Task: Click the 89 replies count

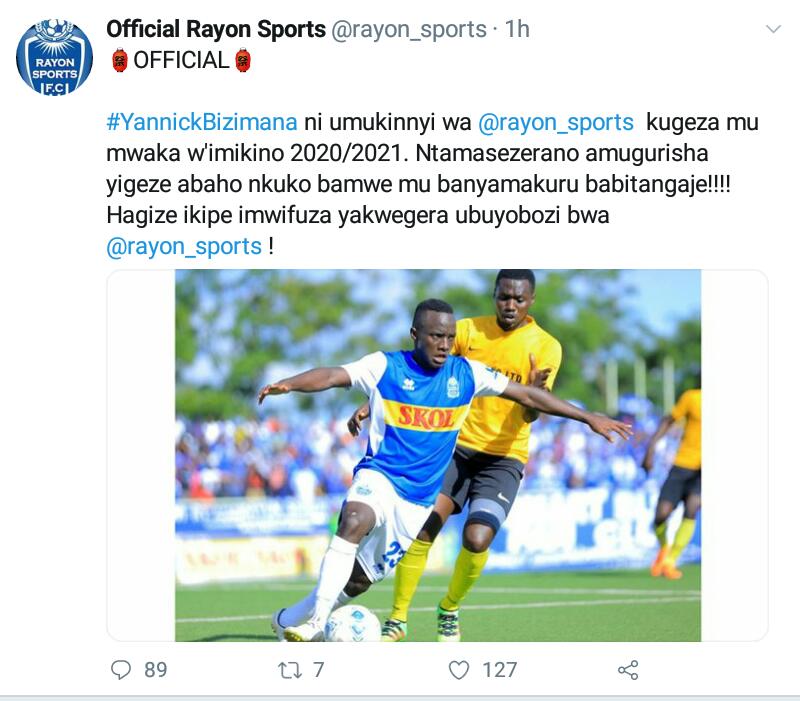Action: 156,670
